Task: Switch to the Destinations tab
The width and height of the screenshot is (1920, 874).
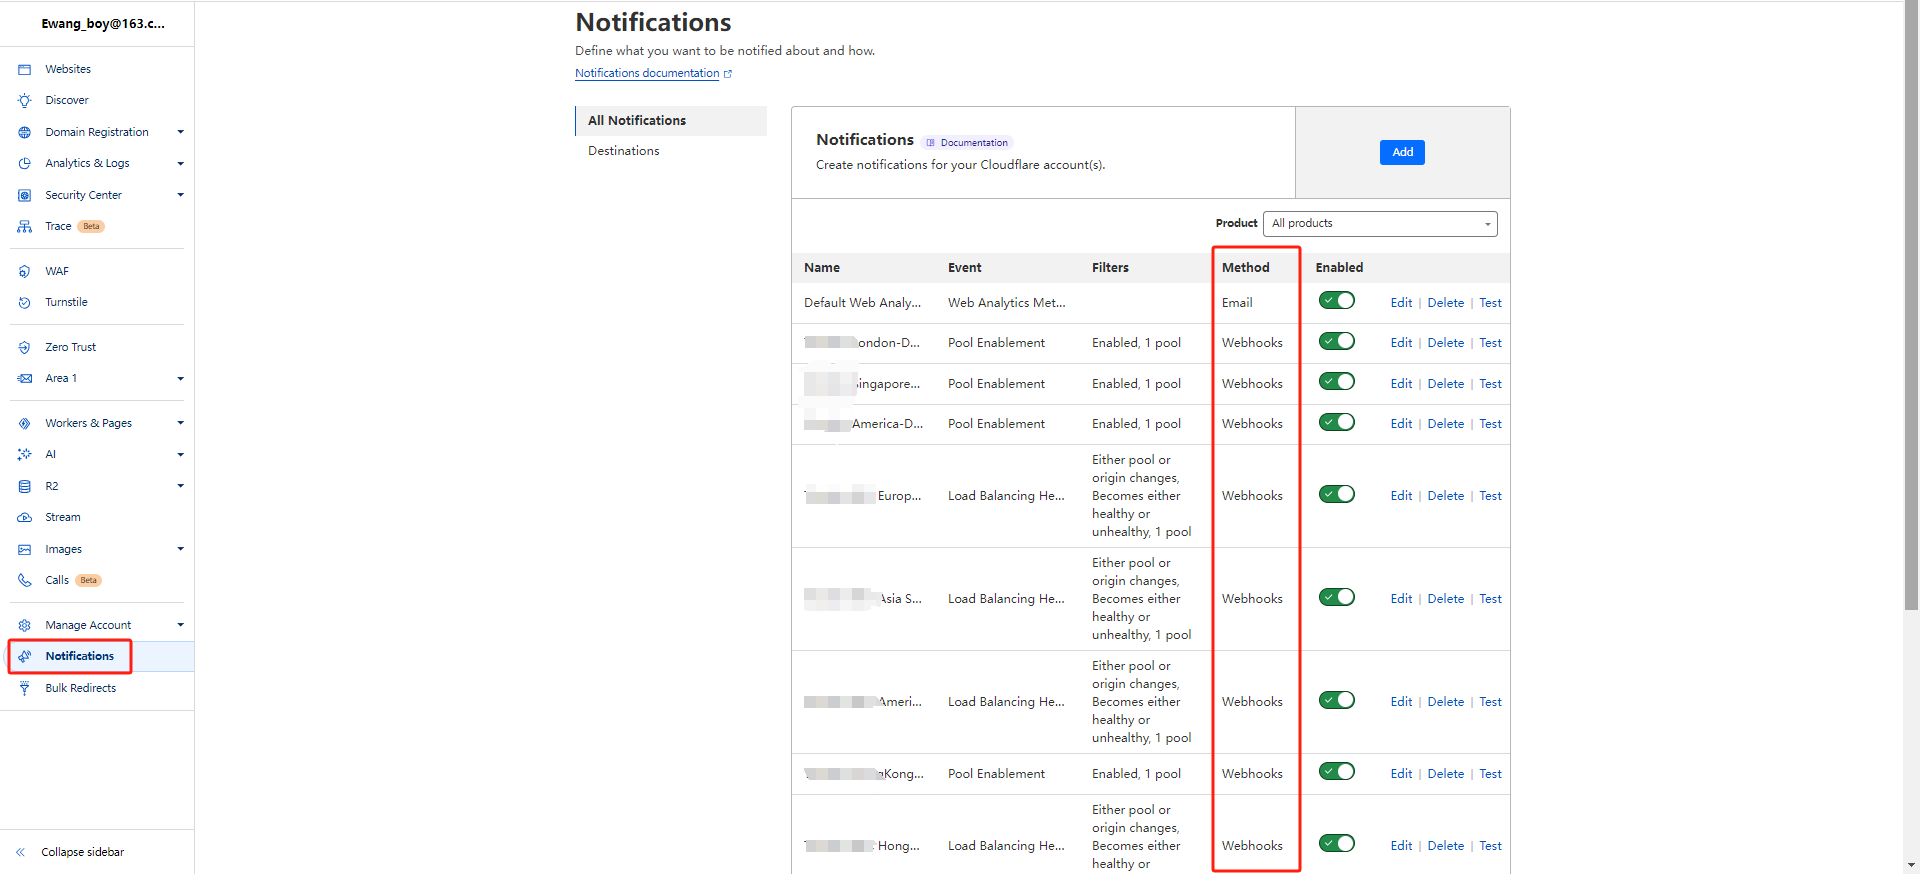Action: [x=624, y=151]
